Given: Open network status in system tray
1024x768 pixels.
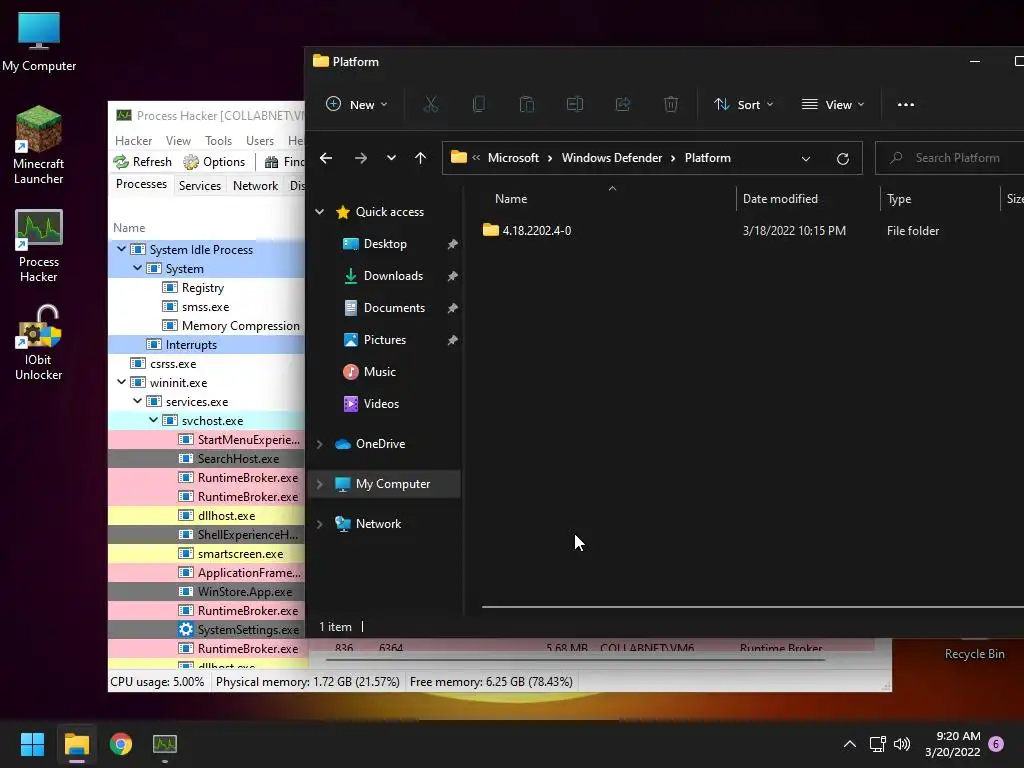Looking at the screenshot, I should point(877,744).
